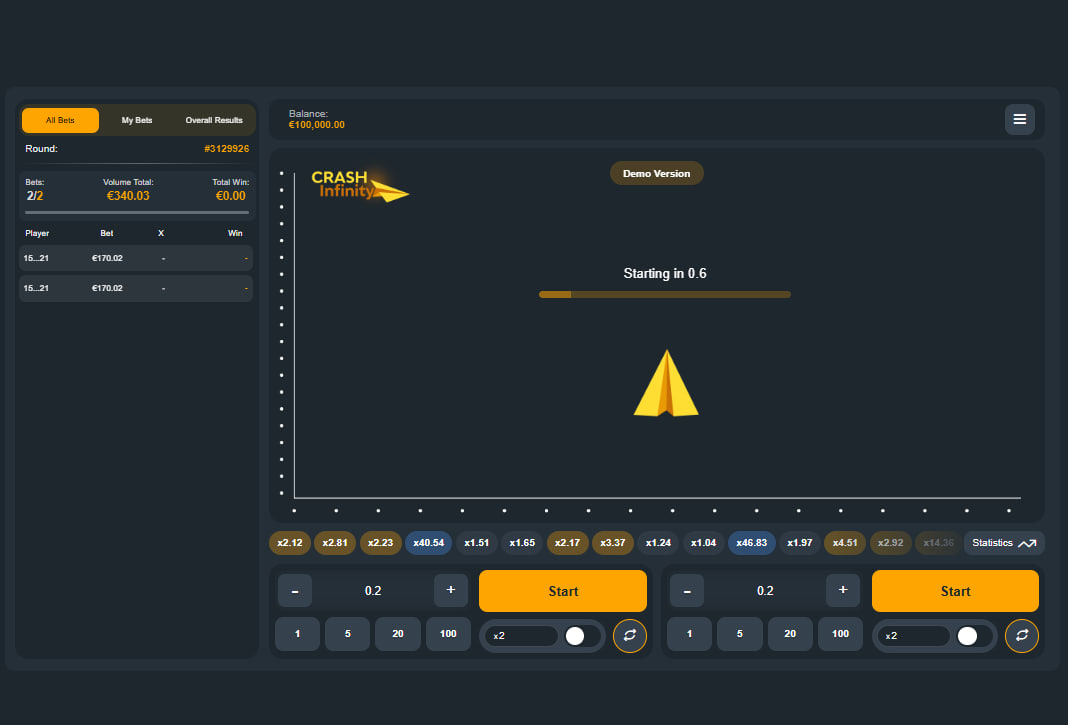The width and height of the screenshot is (1068, 725).
Task: Click the Demo Version badge
Action: [x=657, y=173]
